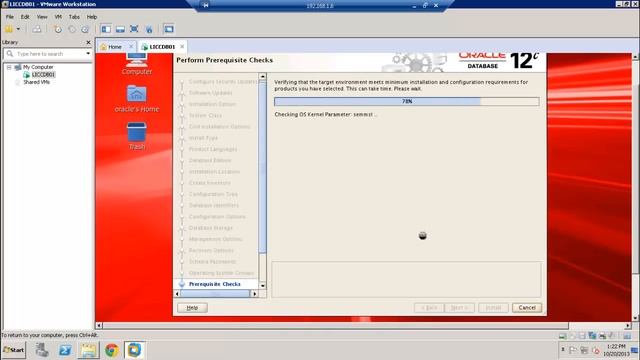
Task: Close the Home tab
Action: [131, 47]
